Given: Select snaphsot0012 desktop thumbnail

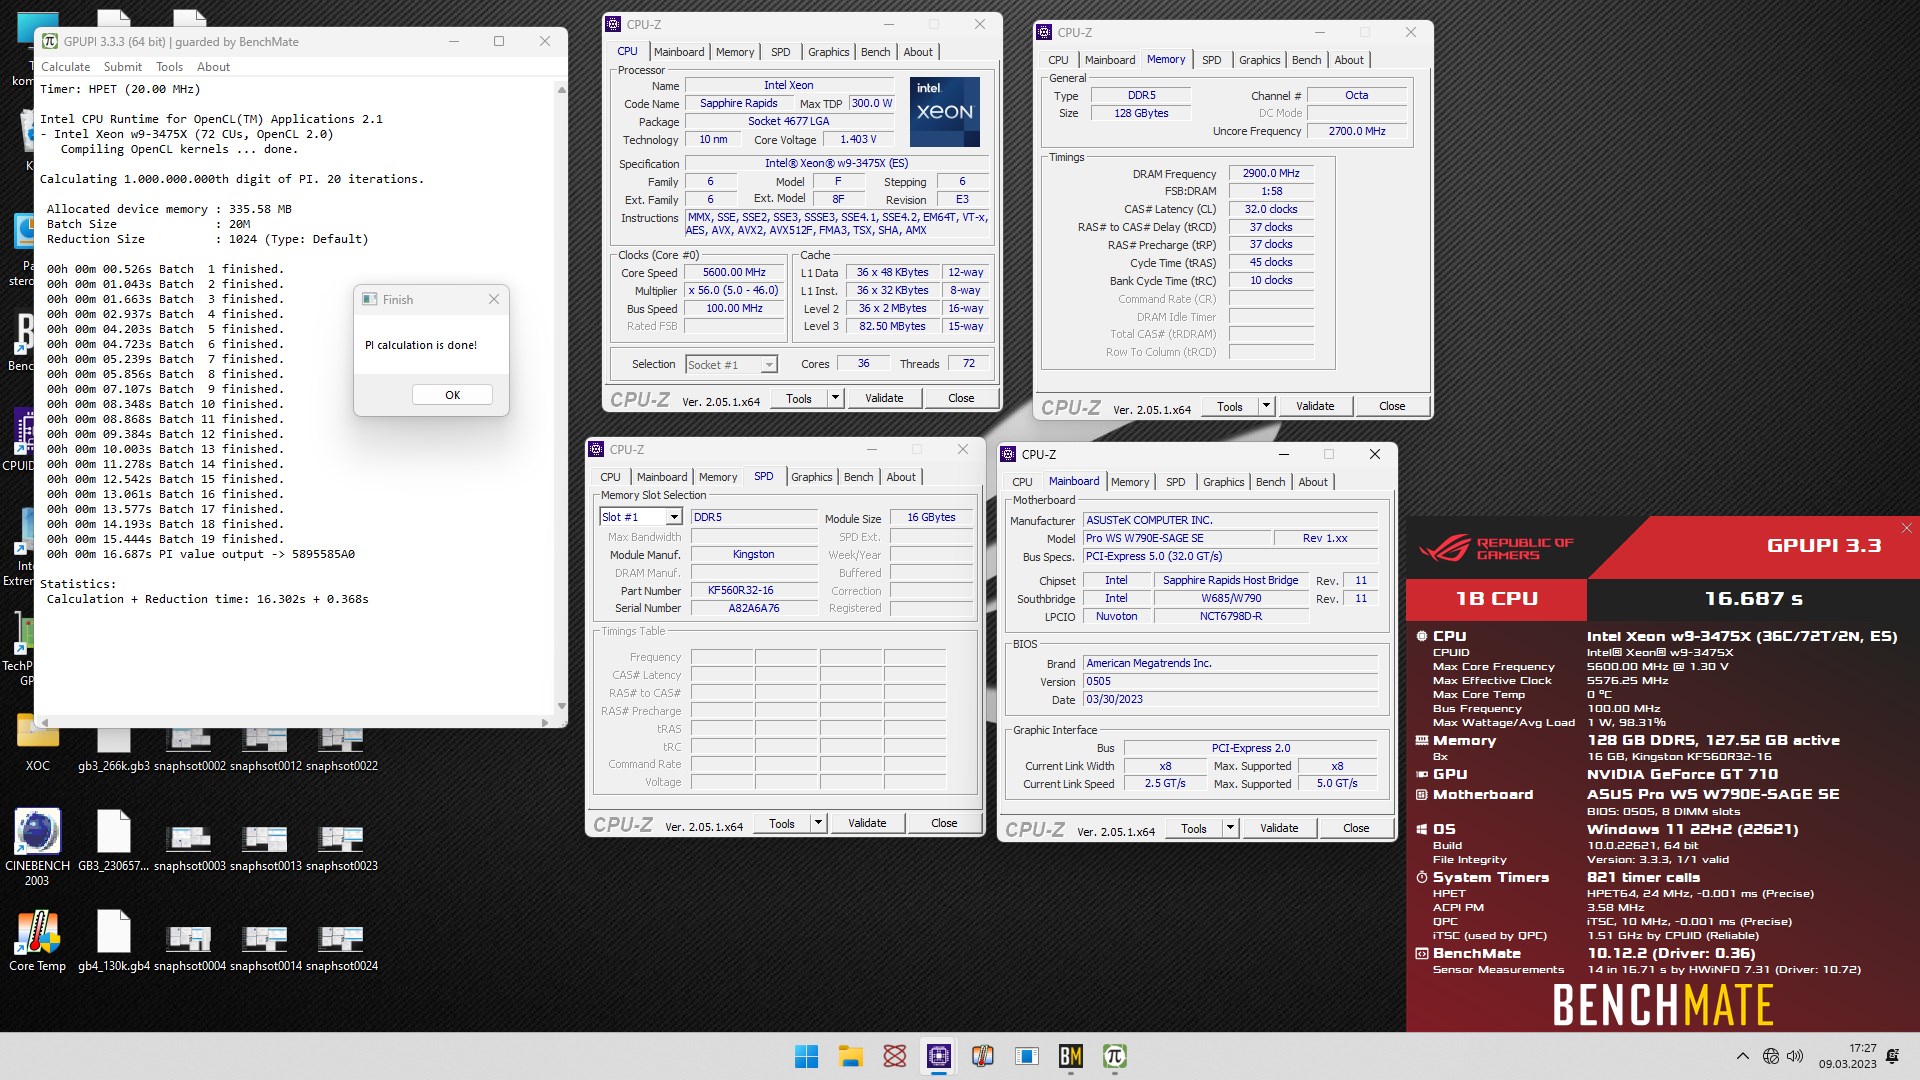Looking at the screenshot, I should [x=265, y=749].
